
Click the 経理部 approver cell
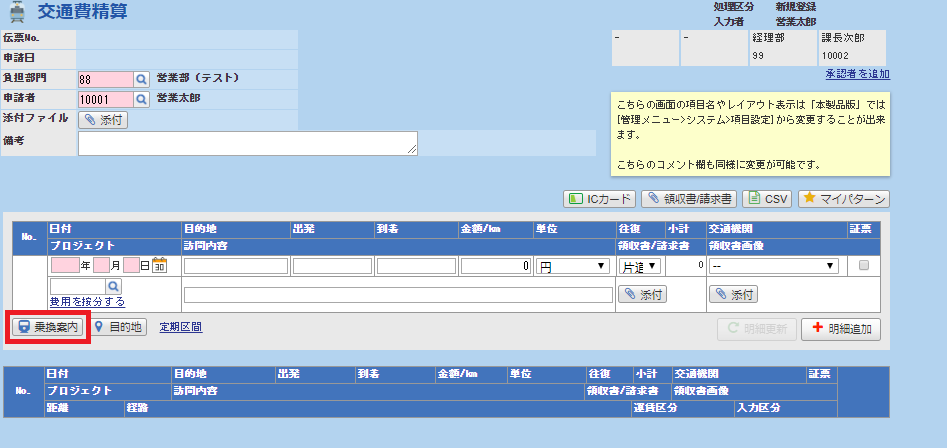(x=783, y=48)
